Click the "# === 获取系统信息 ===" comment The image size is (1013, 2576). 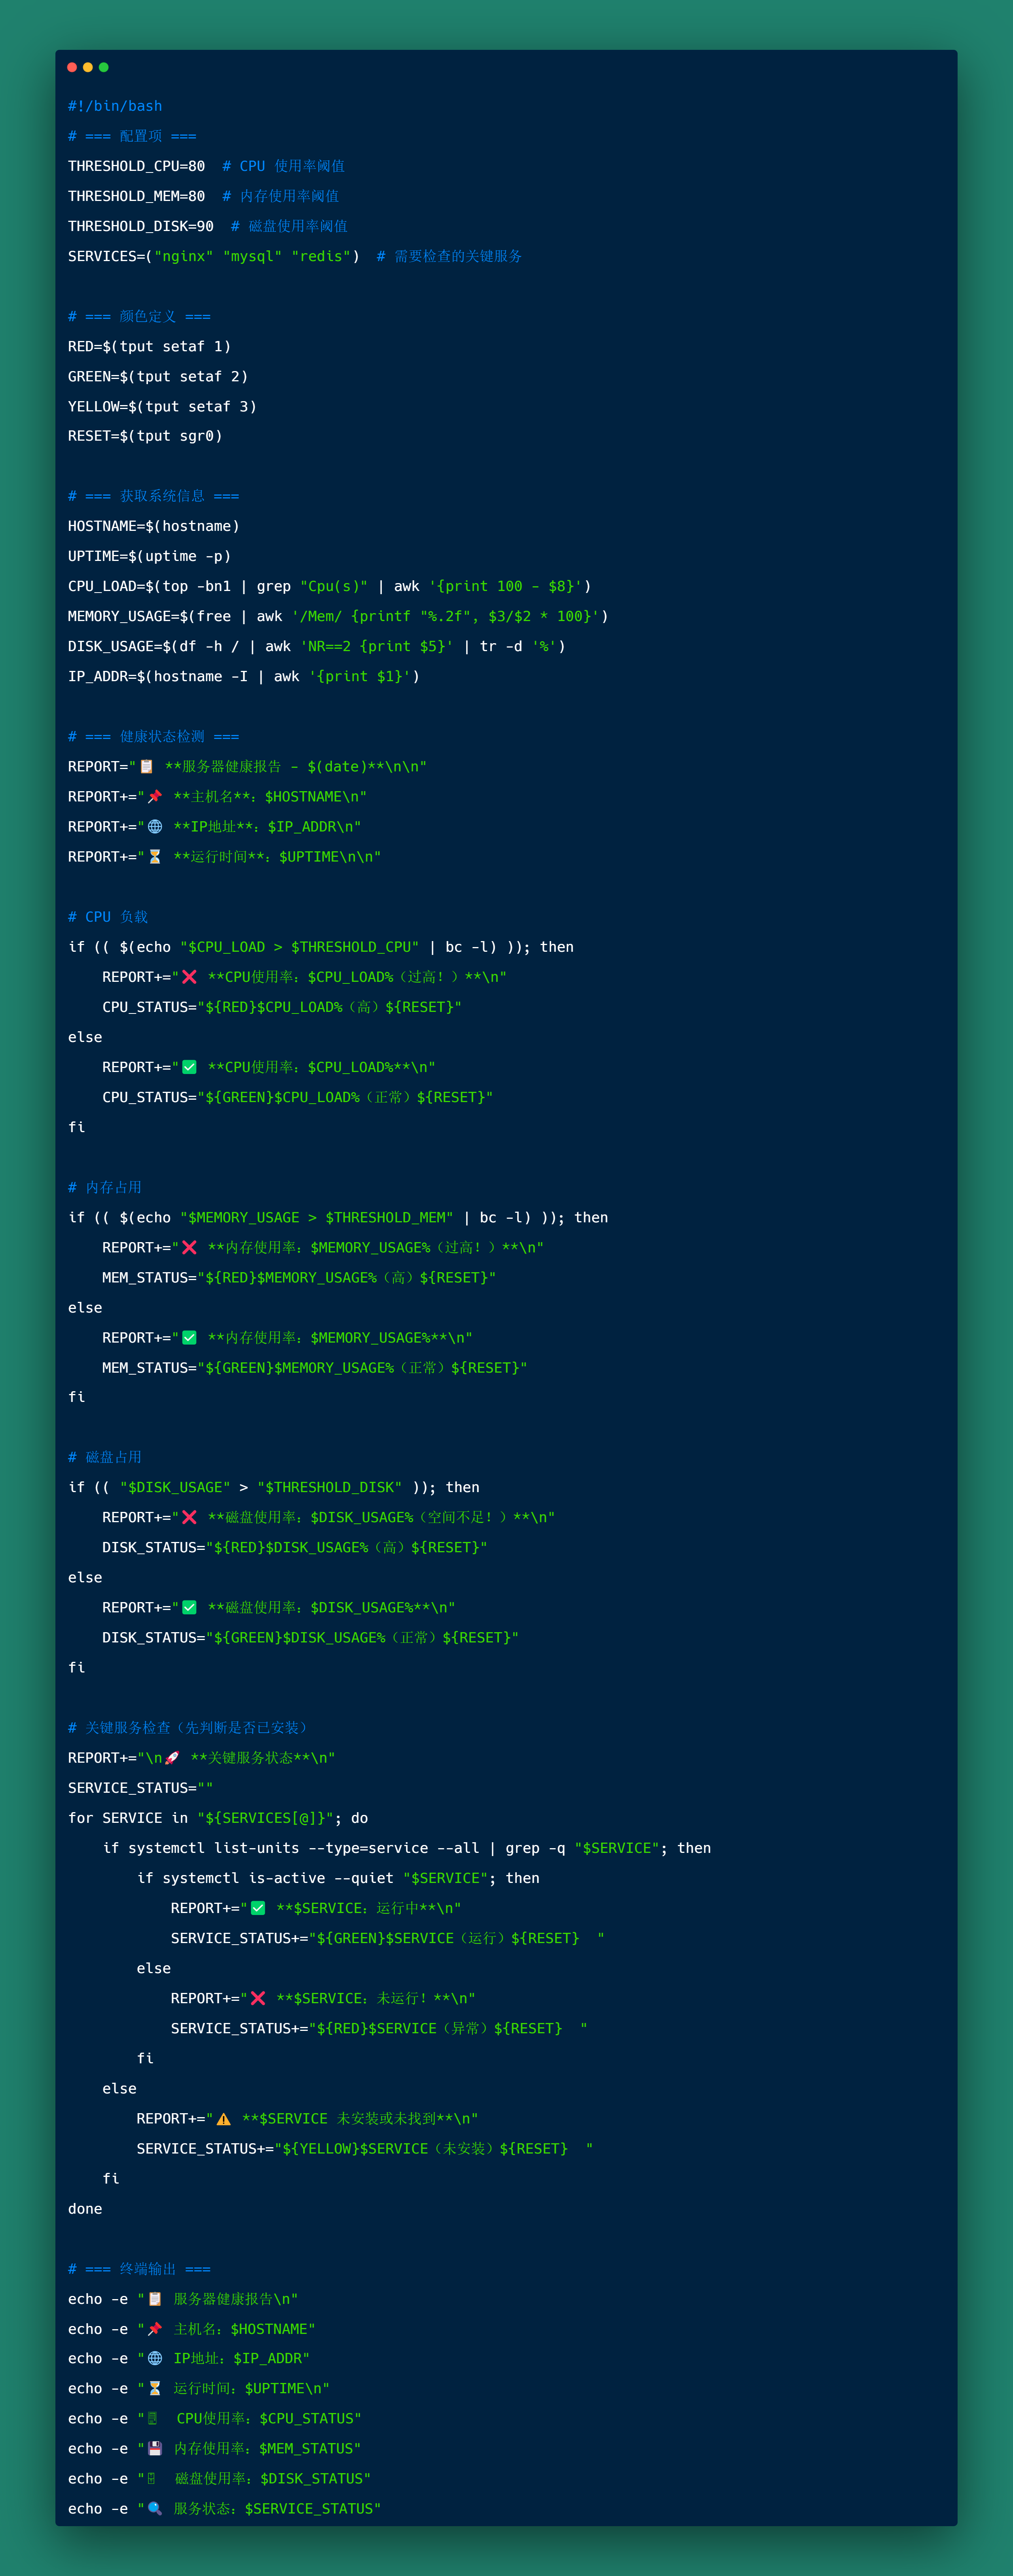(154, 496)
